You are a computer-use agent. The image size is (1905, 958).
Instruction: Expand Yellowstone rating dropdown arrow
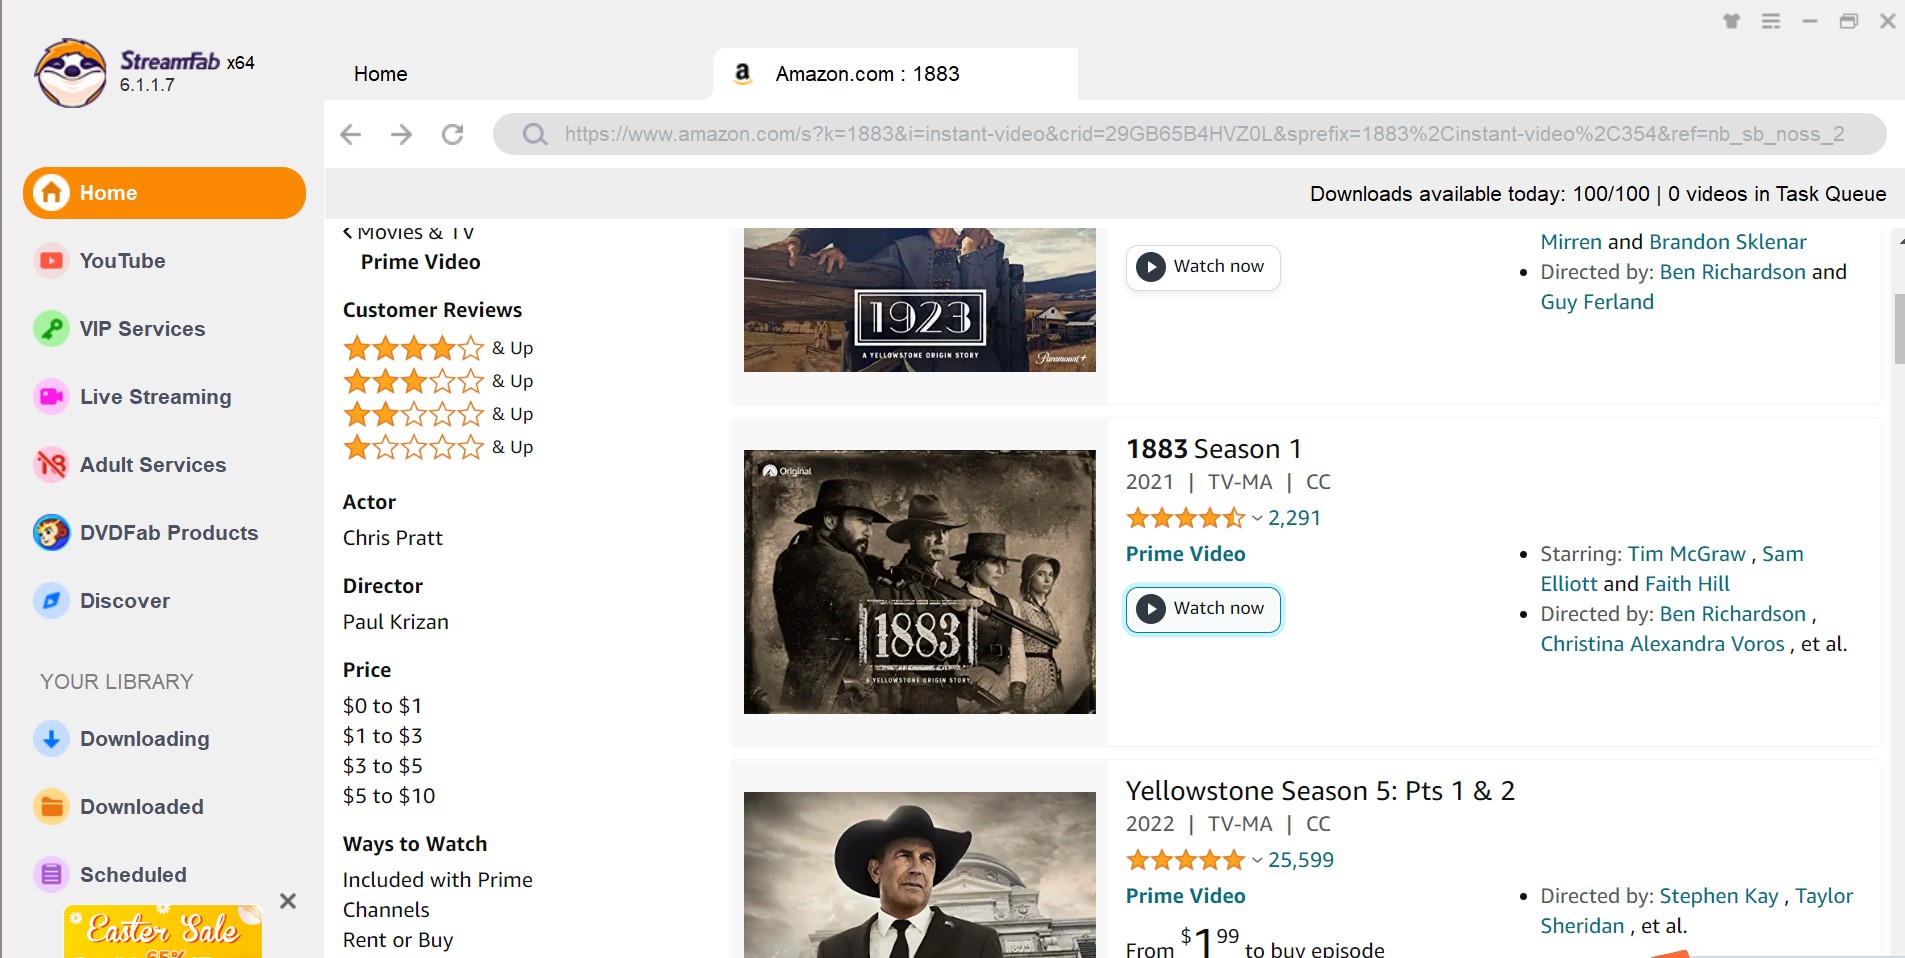(x=1257, y=860)
